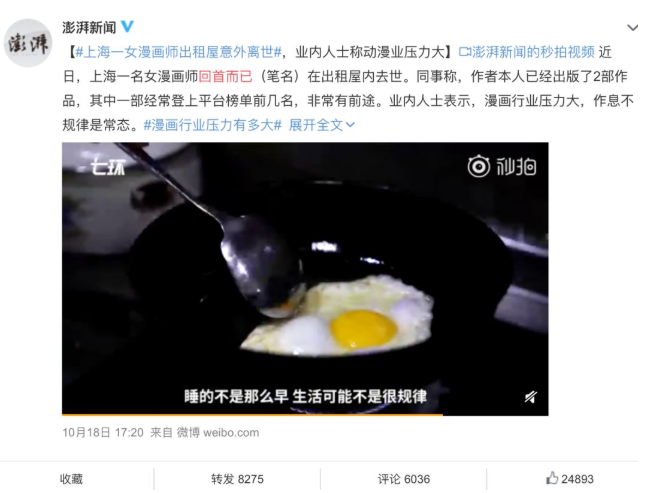Screen dimensions: 655x493
Task: Open the #上海一女漫画师出租屋意外离世# hashtag
Action: pos(179,52)
